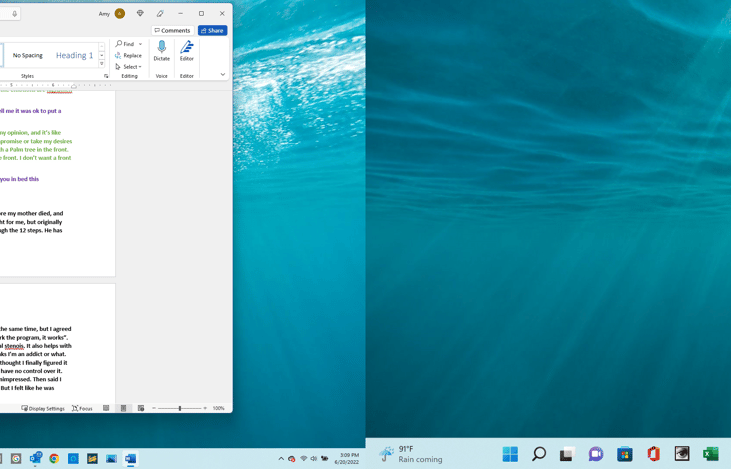
Task: Click the OneDrive cloud tray icon
Action: (292, 459)
